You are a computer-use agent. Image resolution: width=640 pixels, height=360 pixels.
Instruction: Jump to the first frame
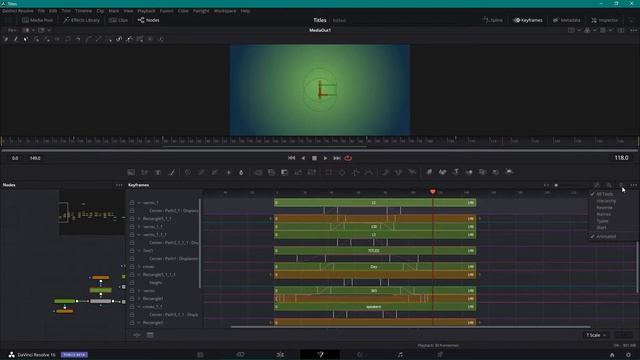click(291, 158)
